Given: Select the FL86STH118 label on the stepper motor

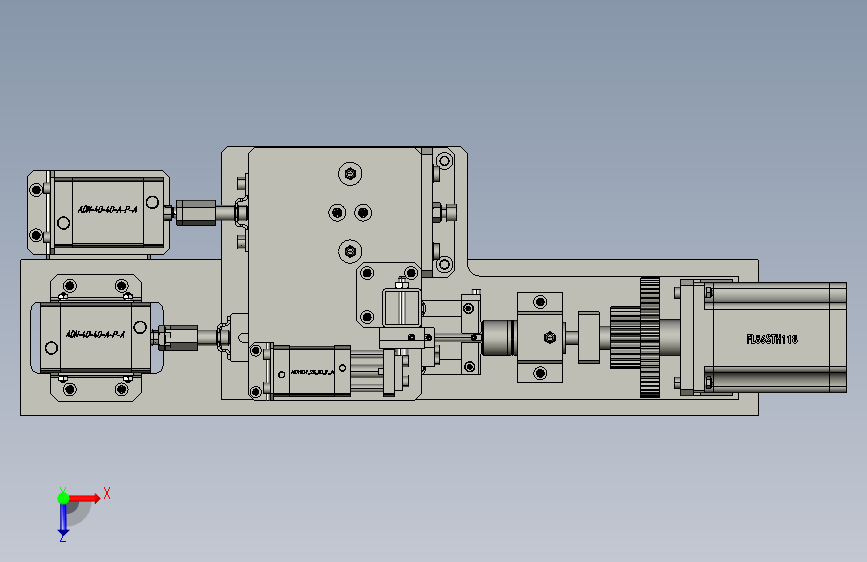Looking at the screenshot, I should coord(772,339).
